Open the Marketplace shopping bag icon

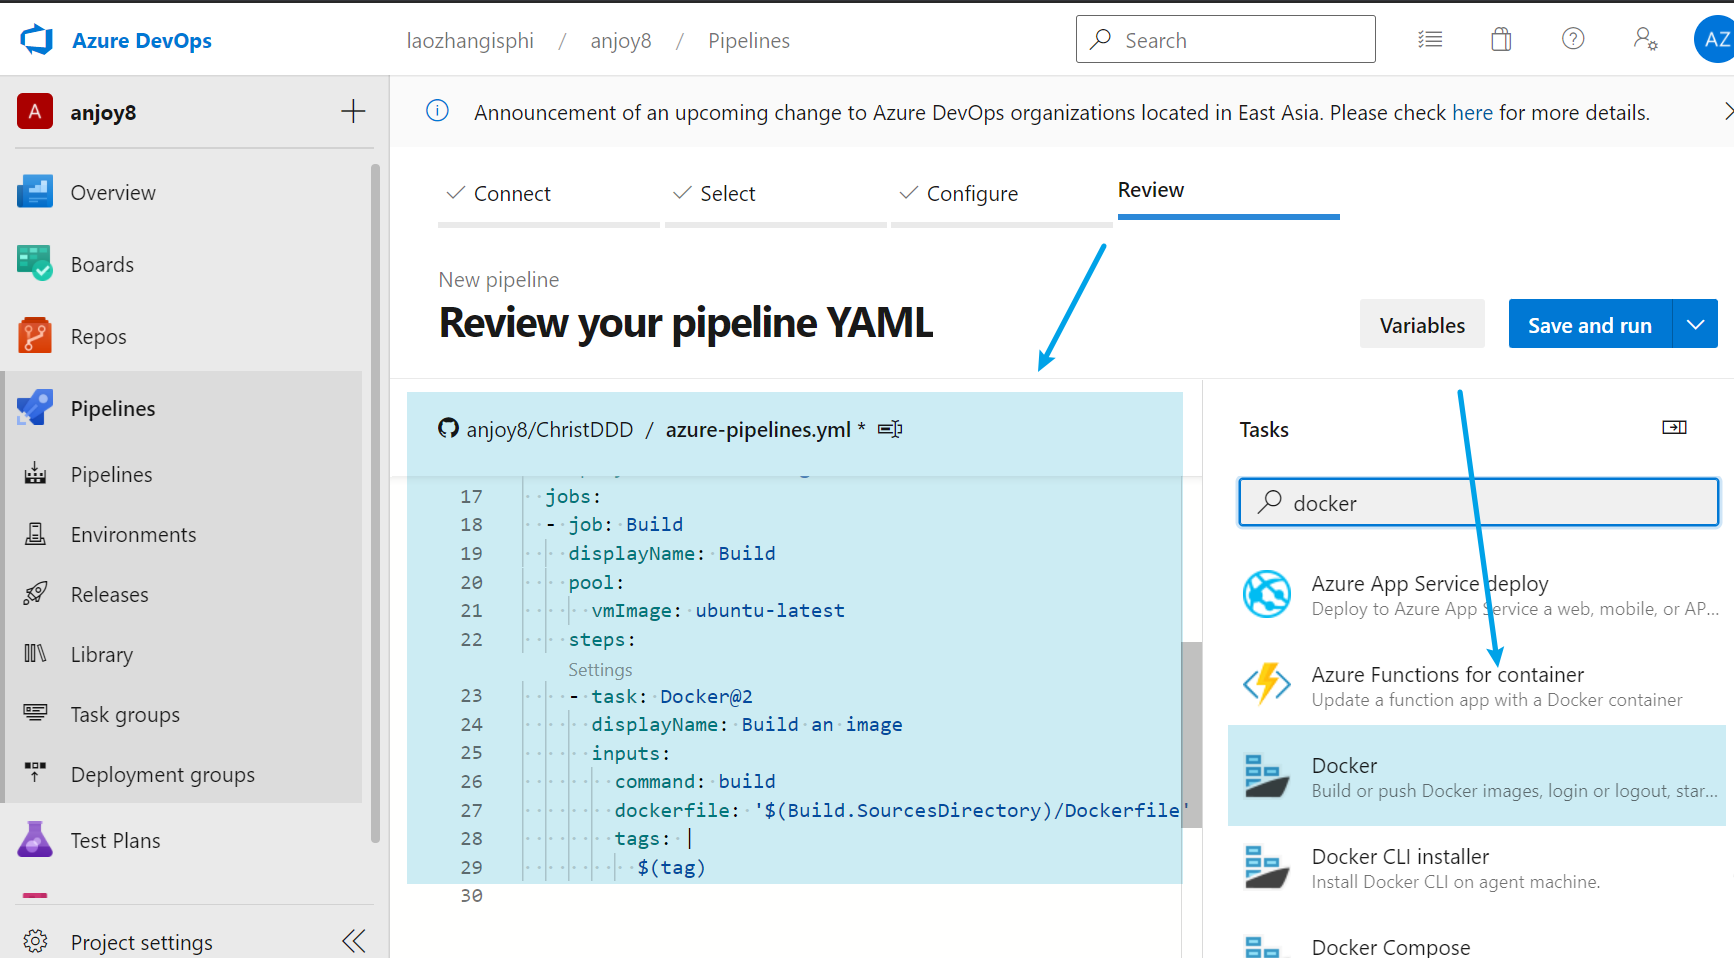tap(1501, 39)
